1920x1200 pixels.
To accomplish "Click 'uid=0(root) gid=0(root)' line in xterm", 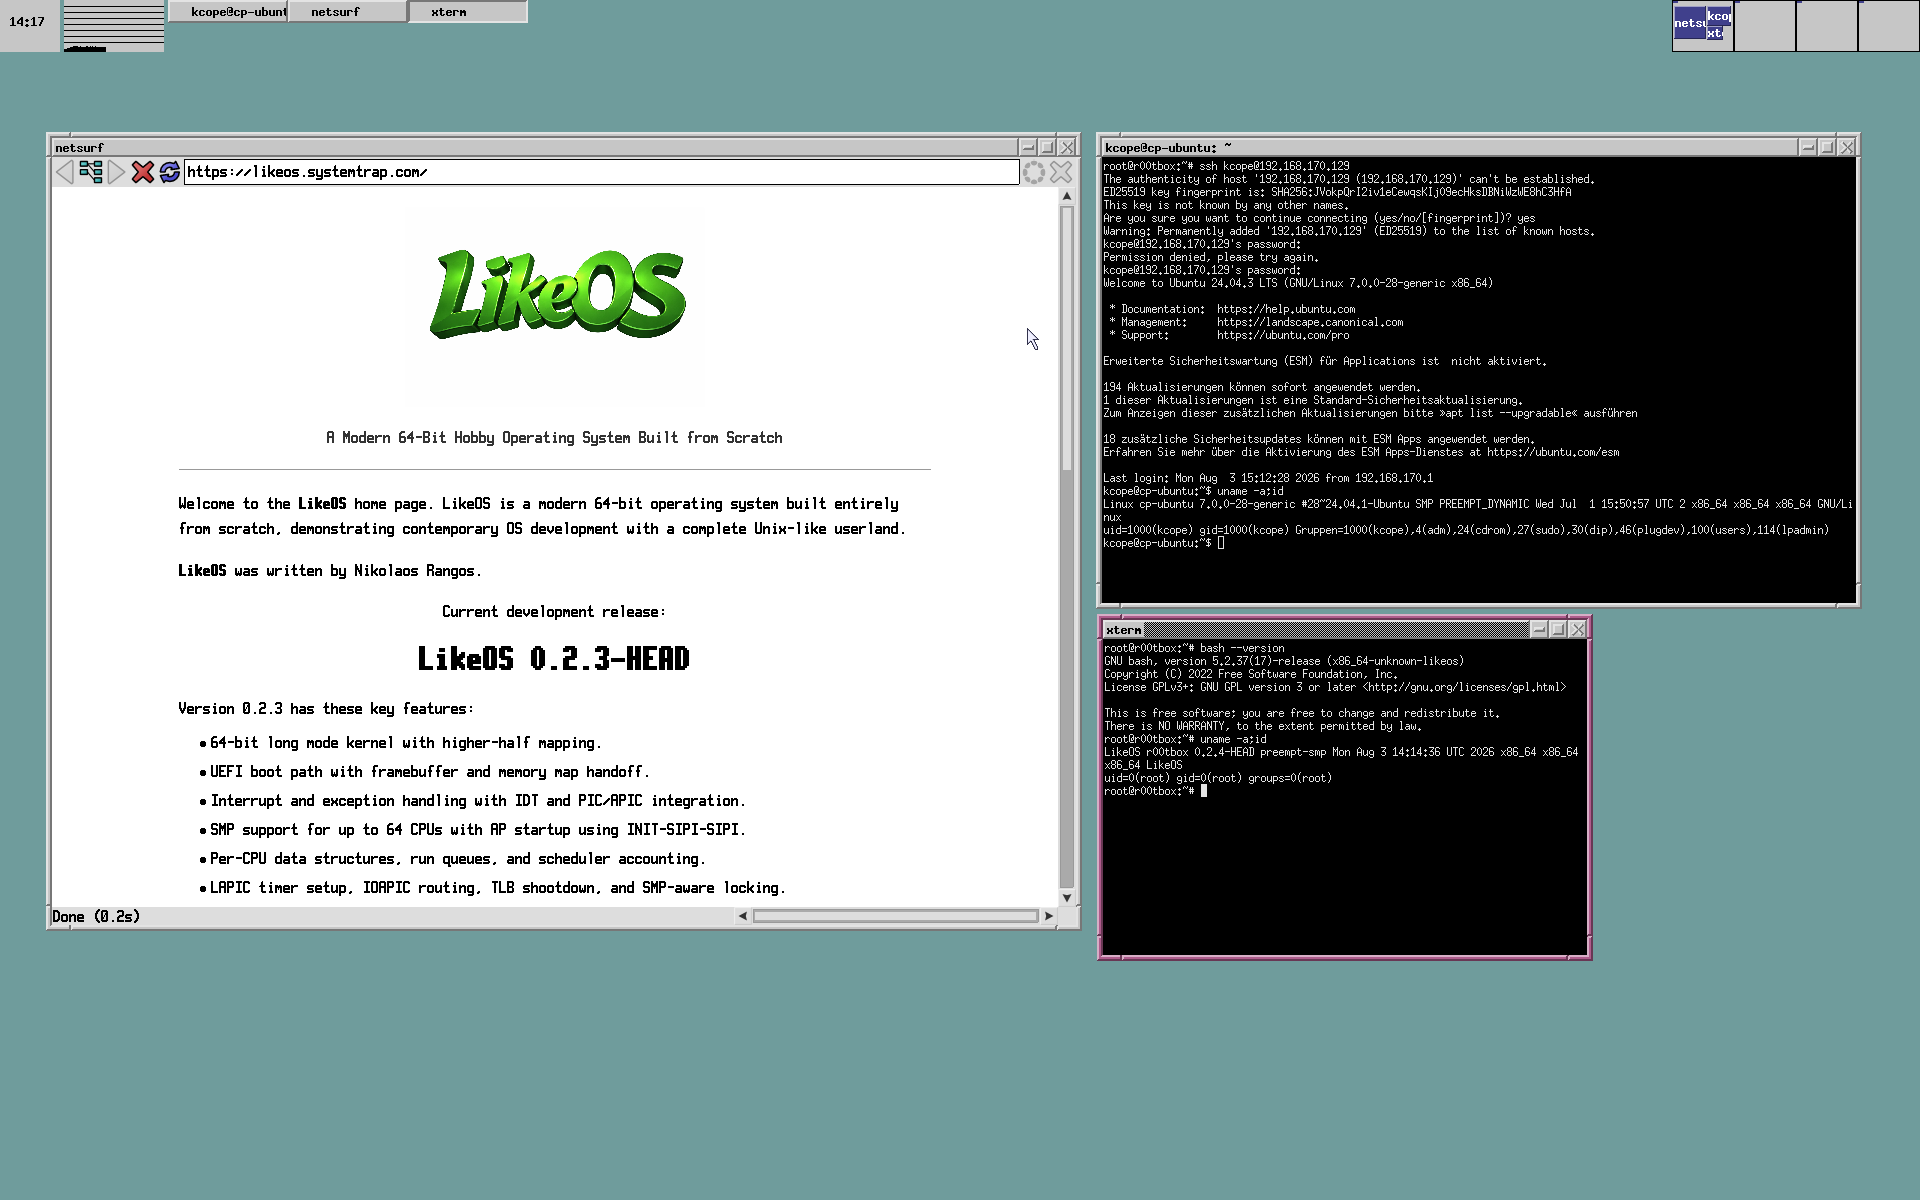I will tap(1218, 778).
